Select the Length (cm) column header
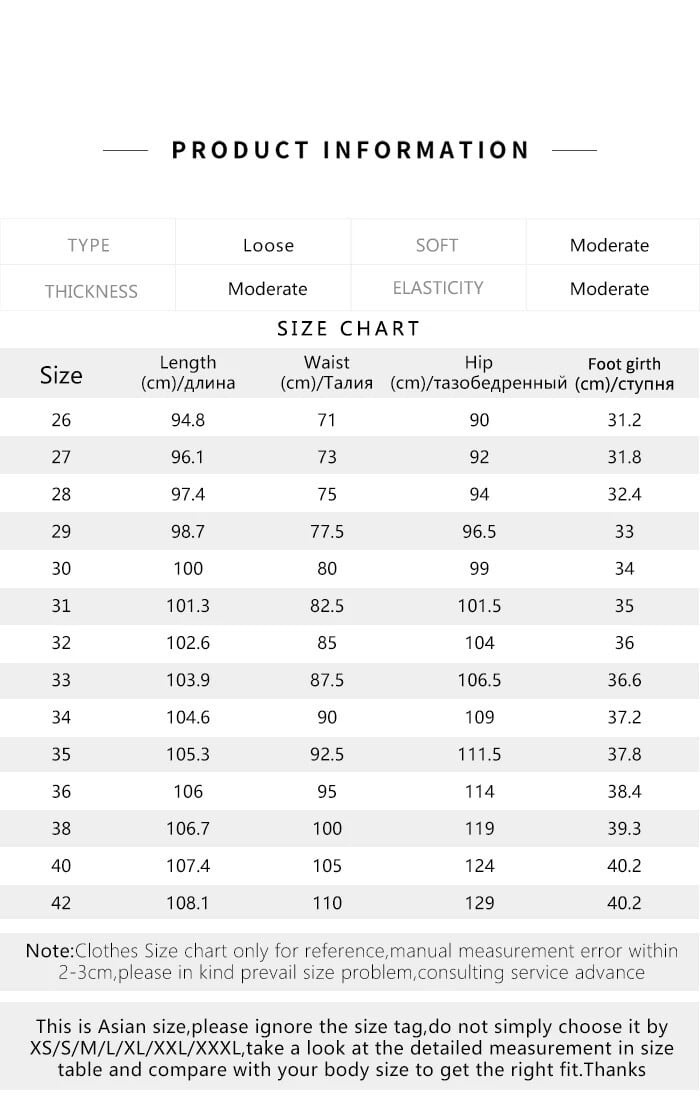This screenshot has height=1105, width=700. 187,373
